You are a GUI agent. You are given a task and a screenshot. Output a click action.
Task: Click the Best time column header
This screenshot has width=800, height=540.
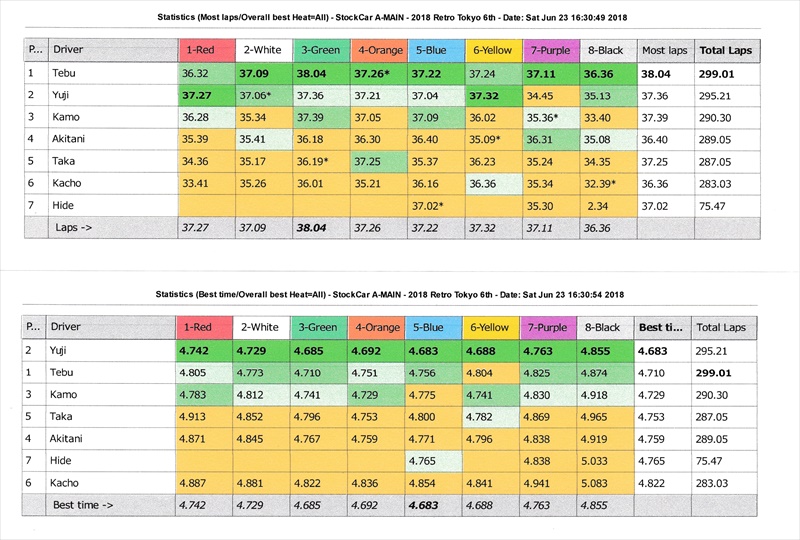(663, 327)
